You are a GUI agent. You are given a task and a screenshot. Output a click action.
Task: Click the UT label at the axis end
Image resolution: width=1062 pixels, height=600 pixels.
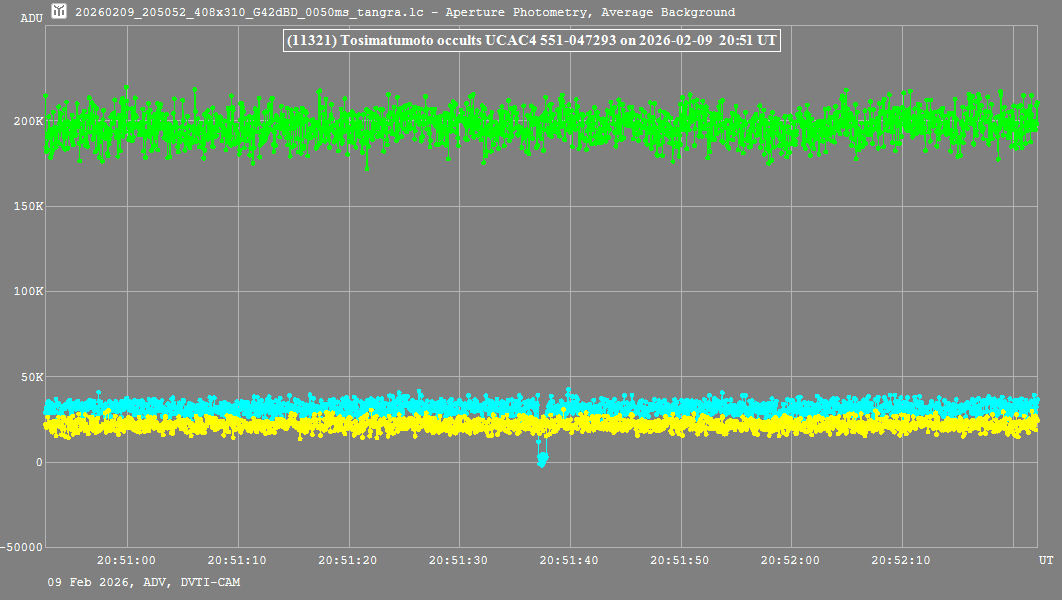(1045, 561)
